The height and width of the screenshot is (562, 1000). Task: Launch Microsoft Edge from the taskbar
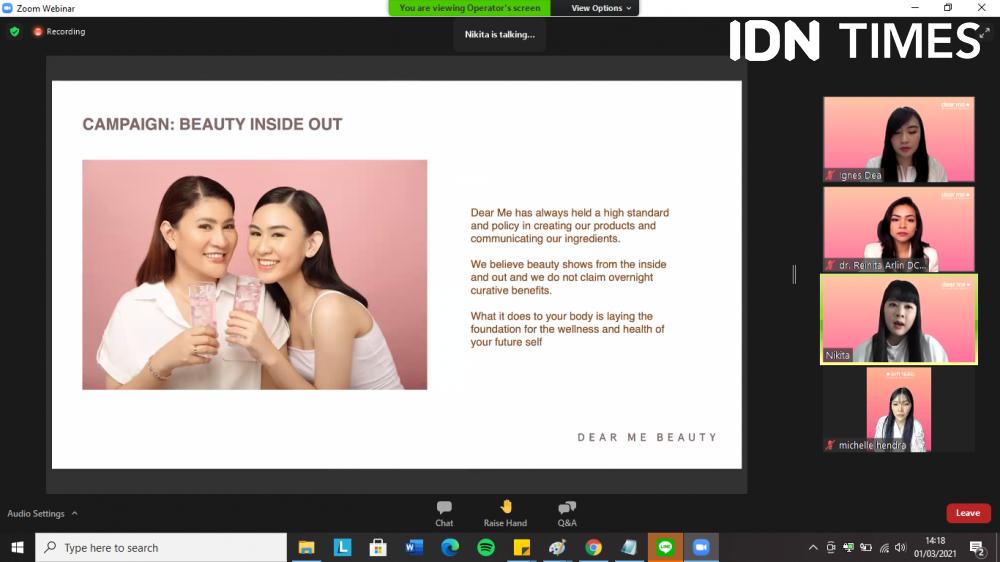pyautogui.click(x=450, y=547)
